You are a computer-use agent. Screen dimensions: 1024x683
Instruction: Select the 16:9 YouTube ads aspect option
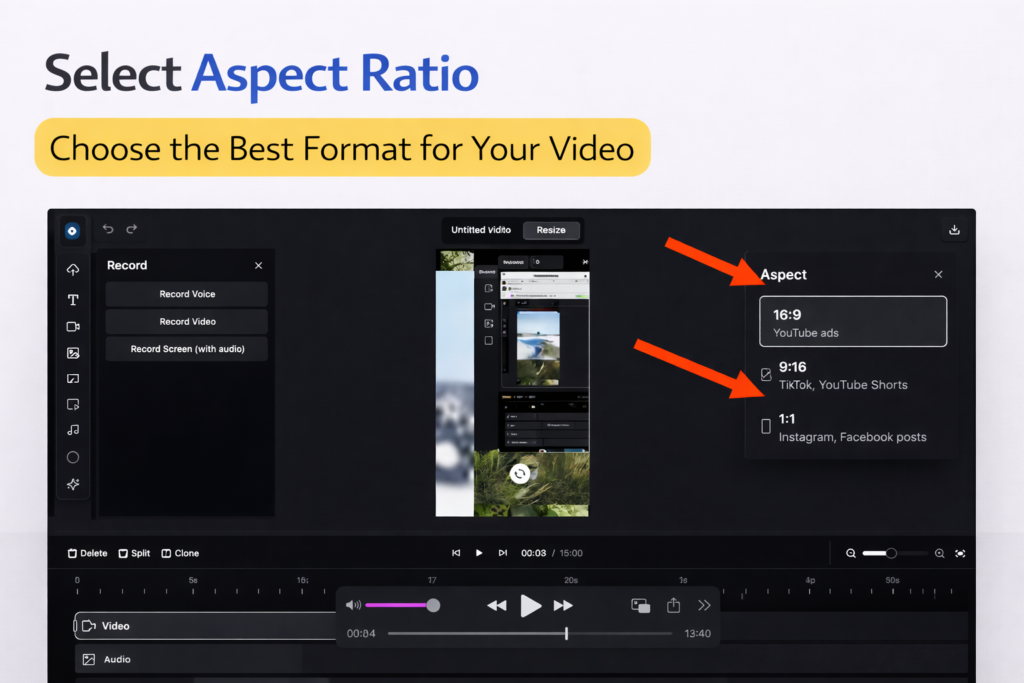click(852, 322)
